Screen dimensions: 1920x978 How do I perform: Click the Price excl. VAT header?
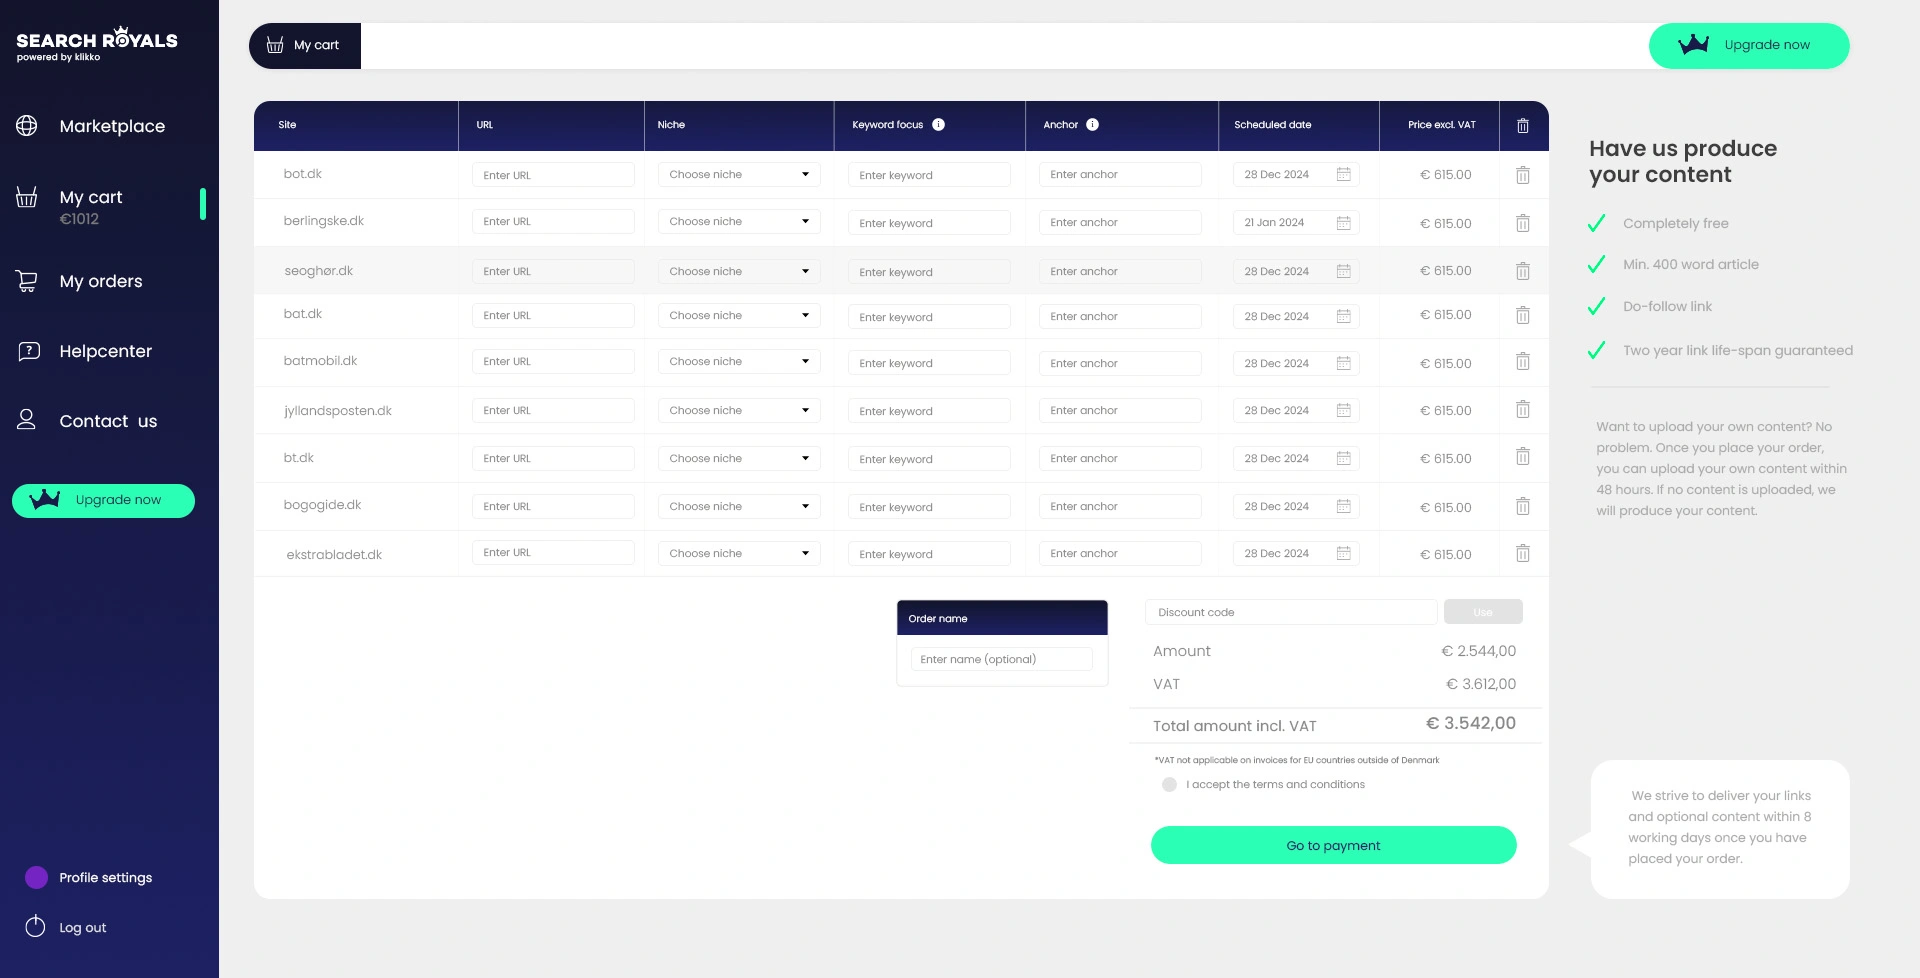click(x=1441, y=125)
